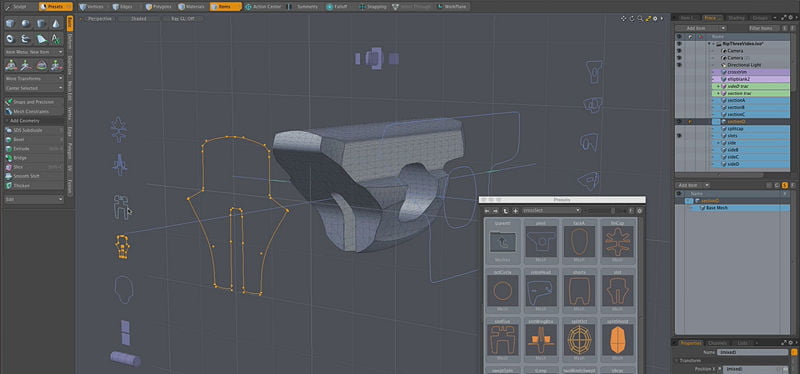The height and width of the screenshot is (374, 800).
Task: Toggle the Symmetry option
Action: pos(303,7)
